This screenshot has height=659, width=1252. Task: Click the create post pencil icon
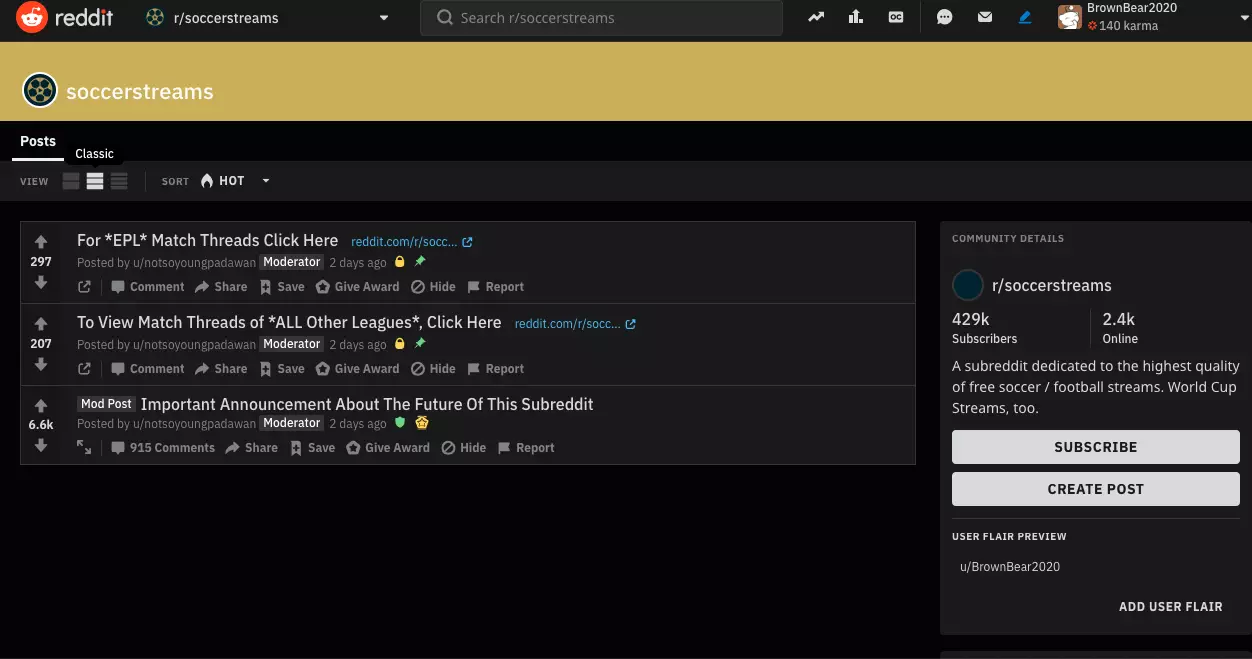1025,17
